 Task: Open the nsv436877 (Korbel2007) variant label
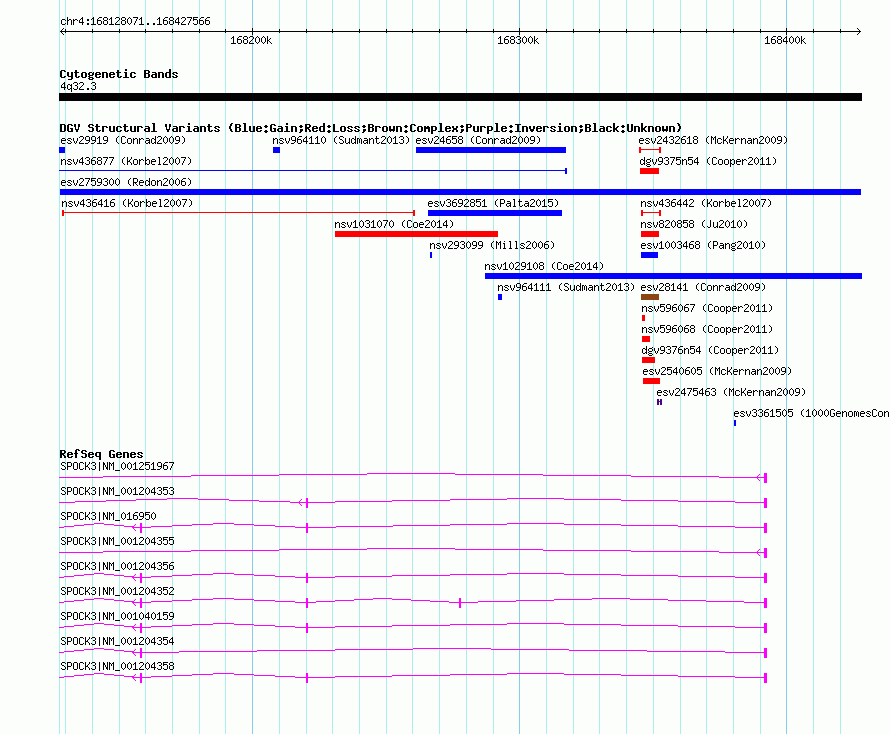pyautogui.click(x=126, y=161)
